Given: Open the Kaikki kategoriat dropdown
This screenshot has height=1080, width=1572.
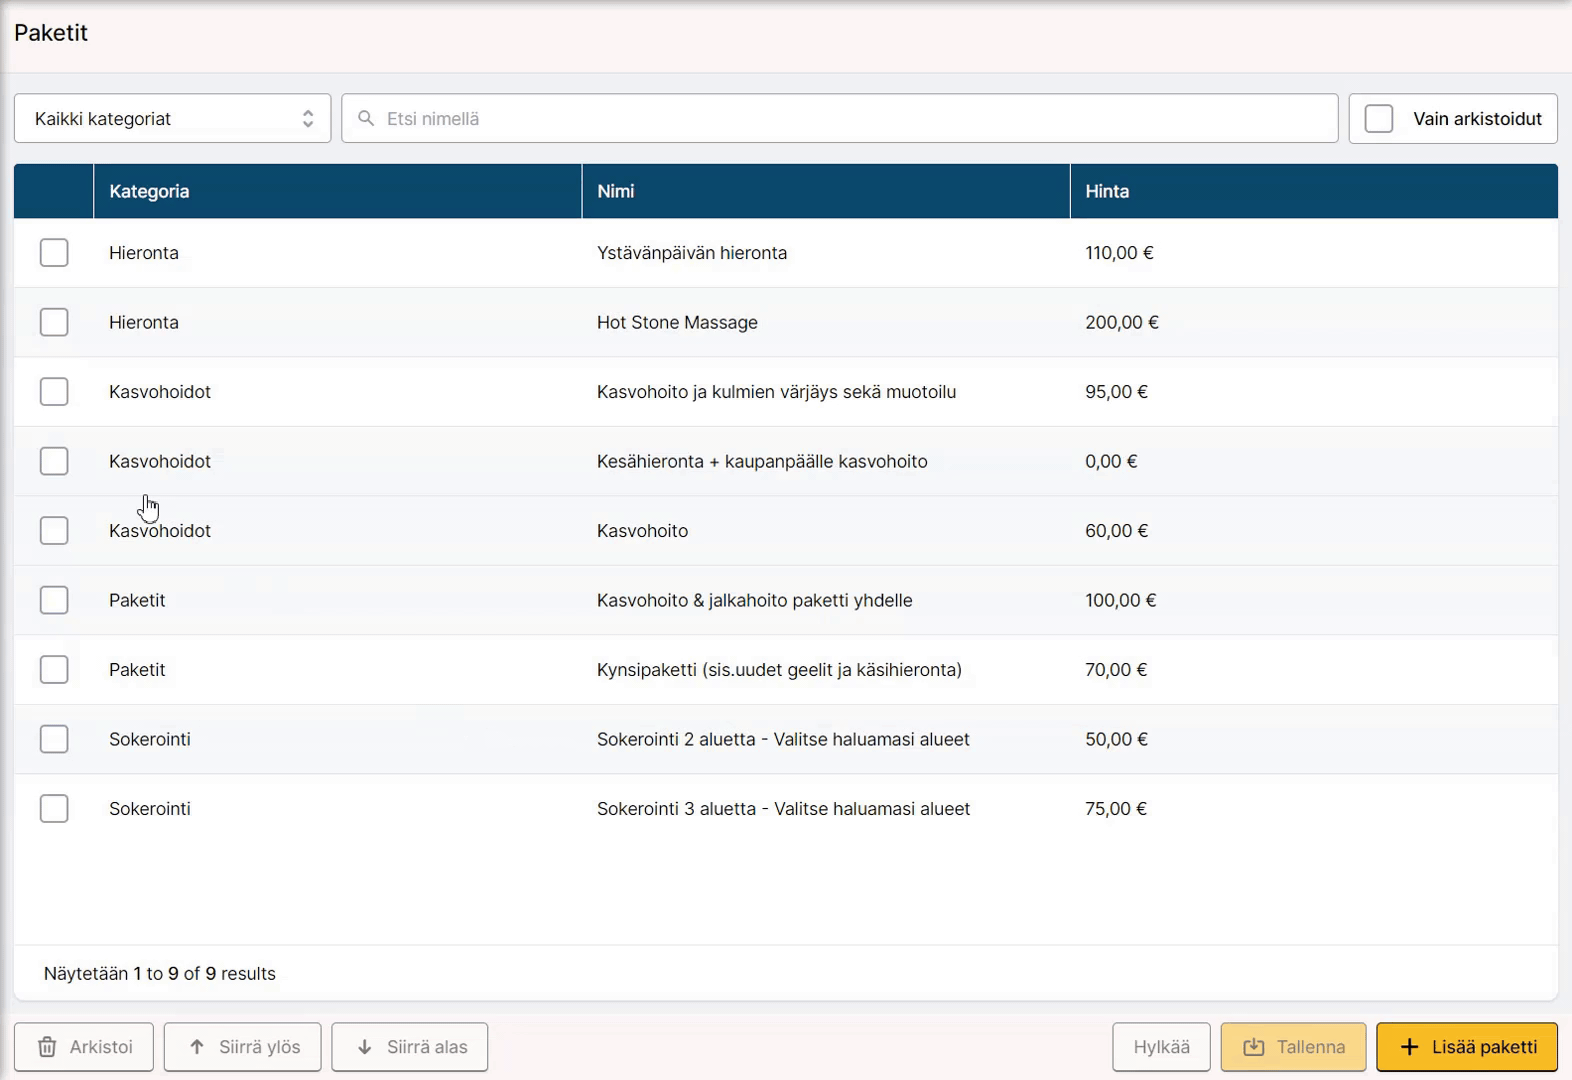Looking at the screenshot, I should click(x=172, y=119).
